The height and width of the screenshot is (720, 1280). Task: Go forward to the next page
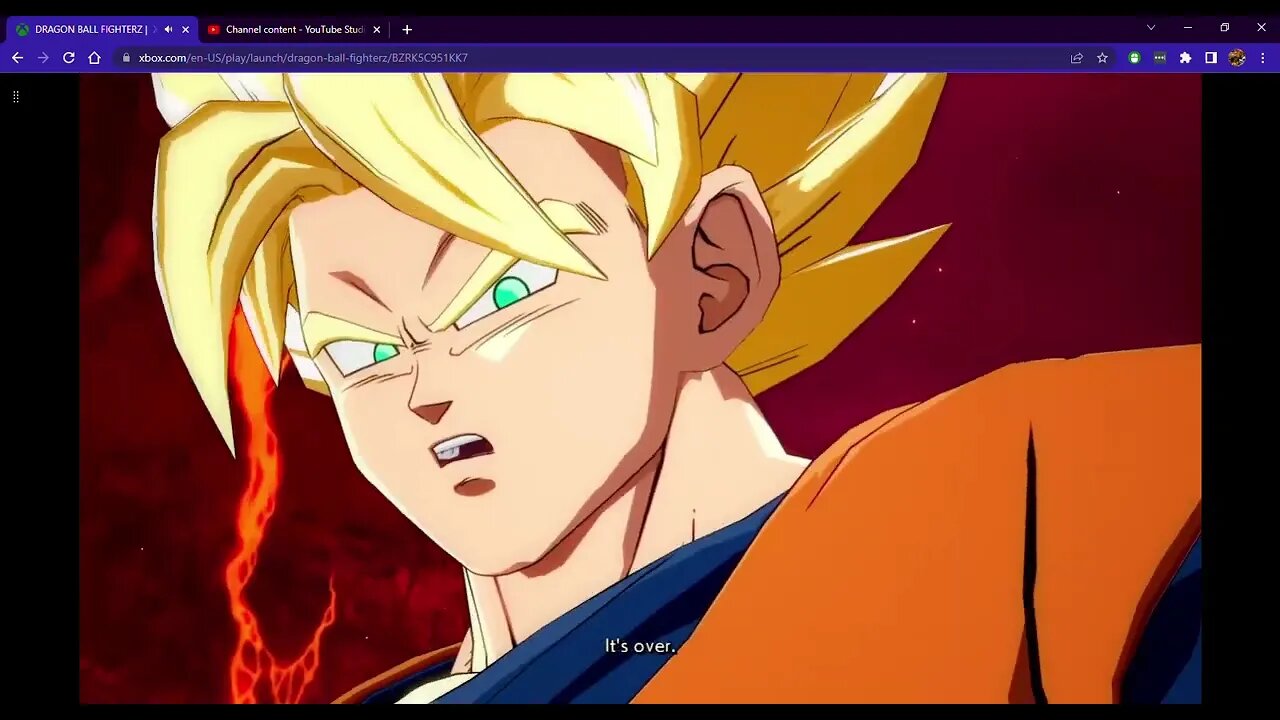tap(43, 58)
